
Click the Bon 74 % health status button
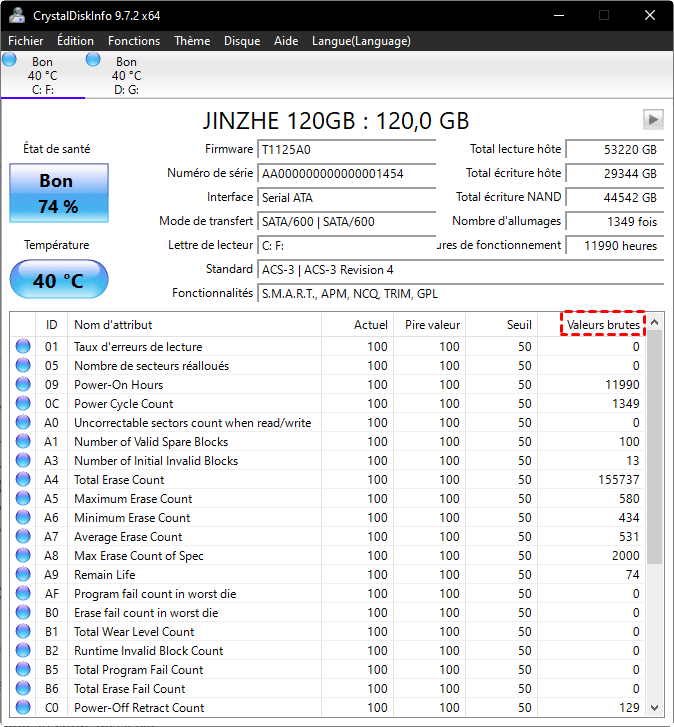(x=59, y=193)
